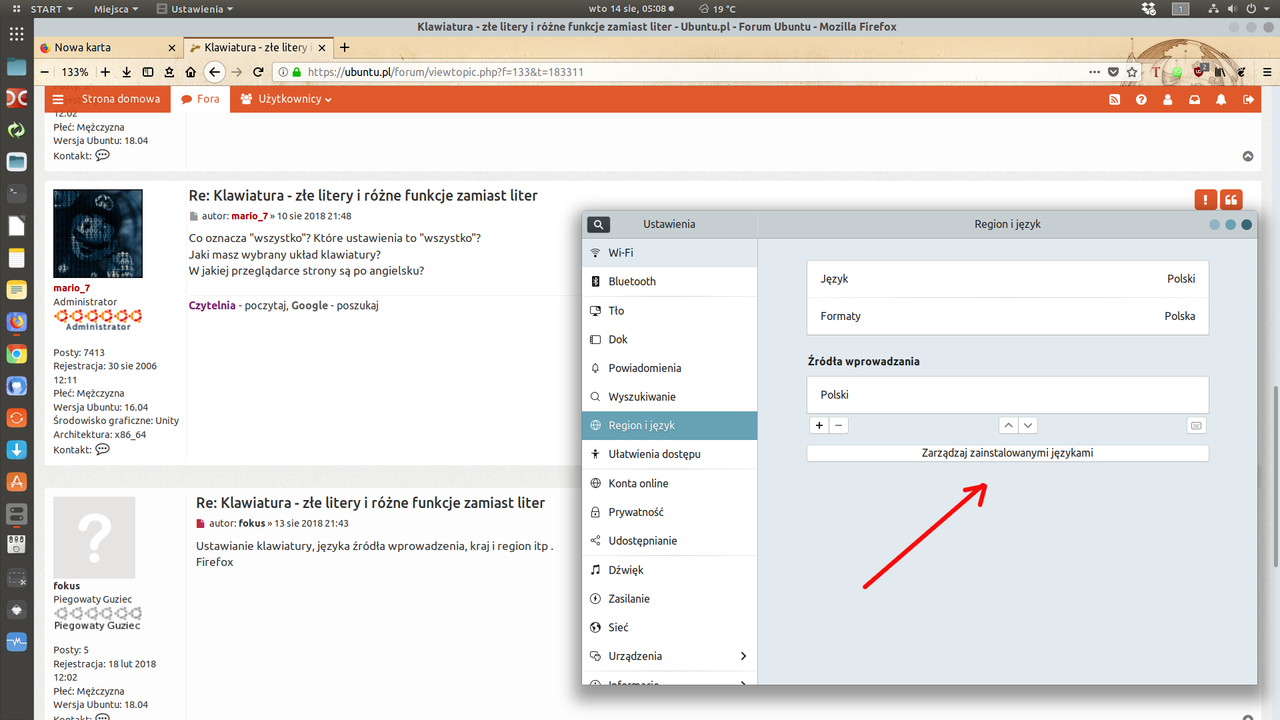Show keyboard layout preview icon
Viewport: 1280px width, 720px height.
1196,425
